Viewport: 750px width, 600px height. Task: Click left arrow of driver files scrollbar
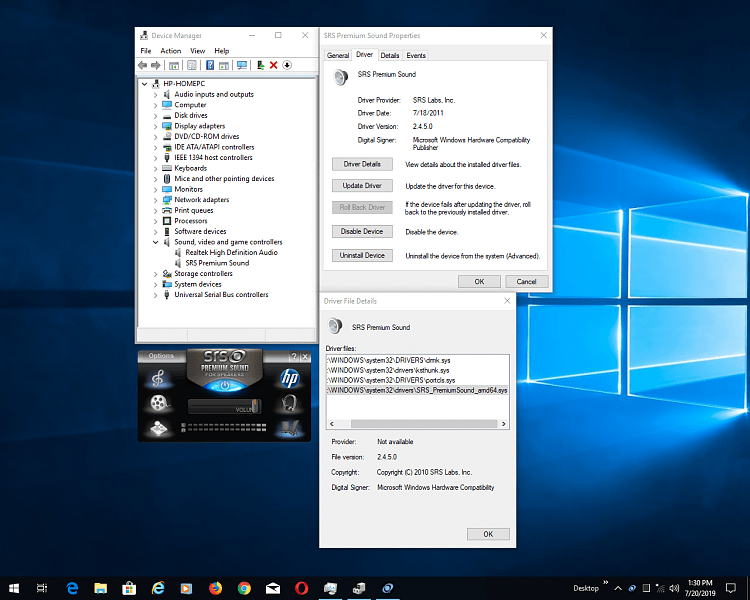point(332,424)
